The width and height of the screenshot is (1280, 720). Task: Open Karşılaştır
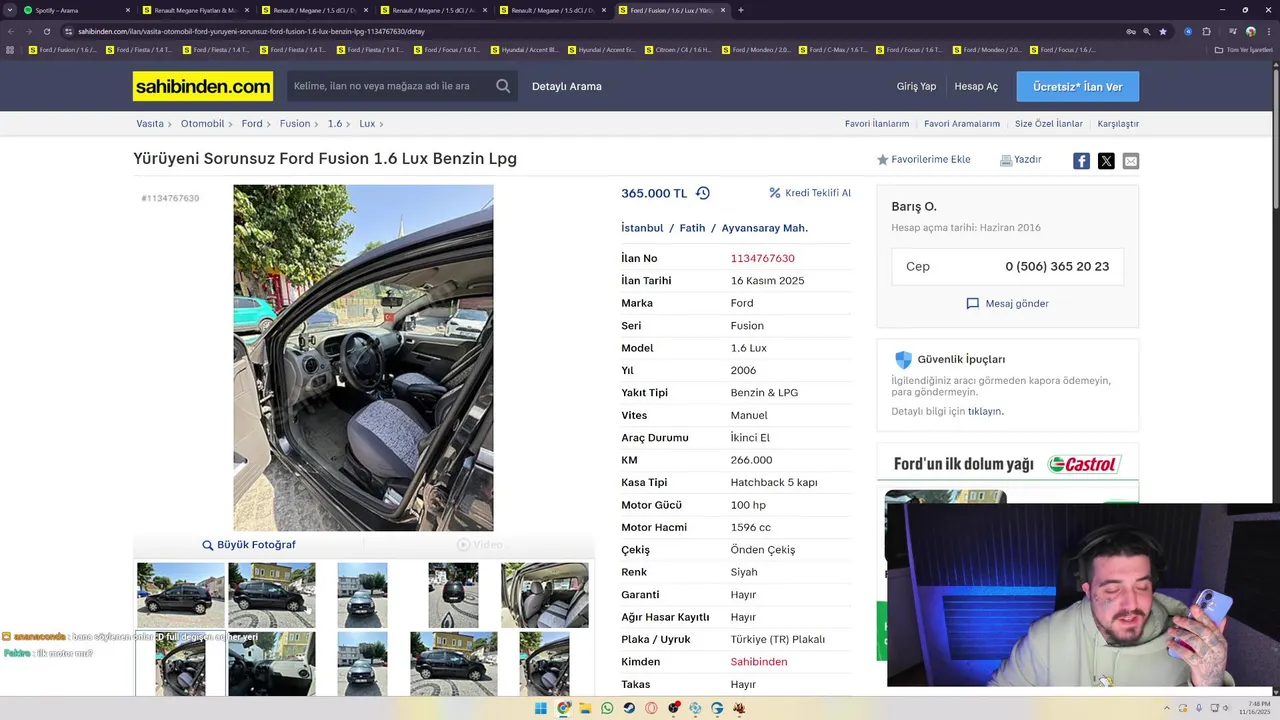pyautogui.click(x=1118, y=124)
